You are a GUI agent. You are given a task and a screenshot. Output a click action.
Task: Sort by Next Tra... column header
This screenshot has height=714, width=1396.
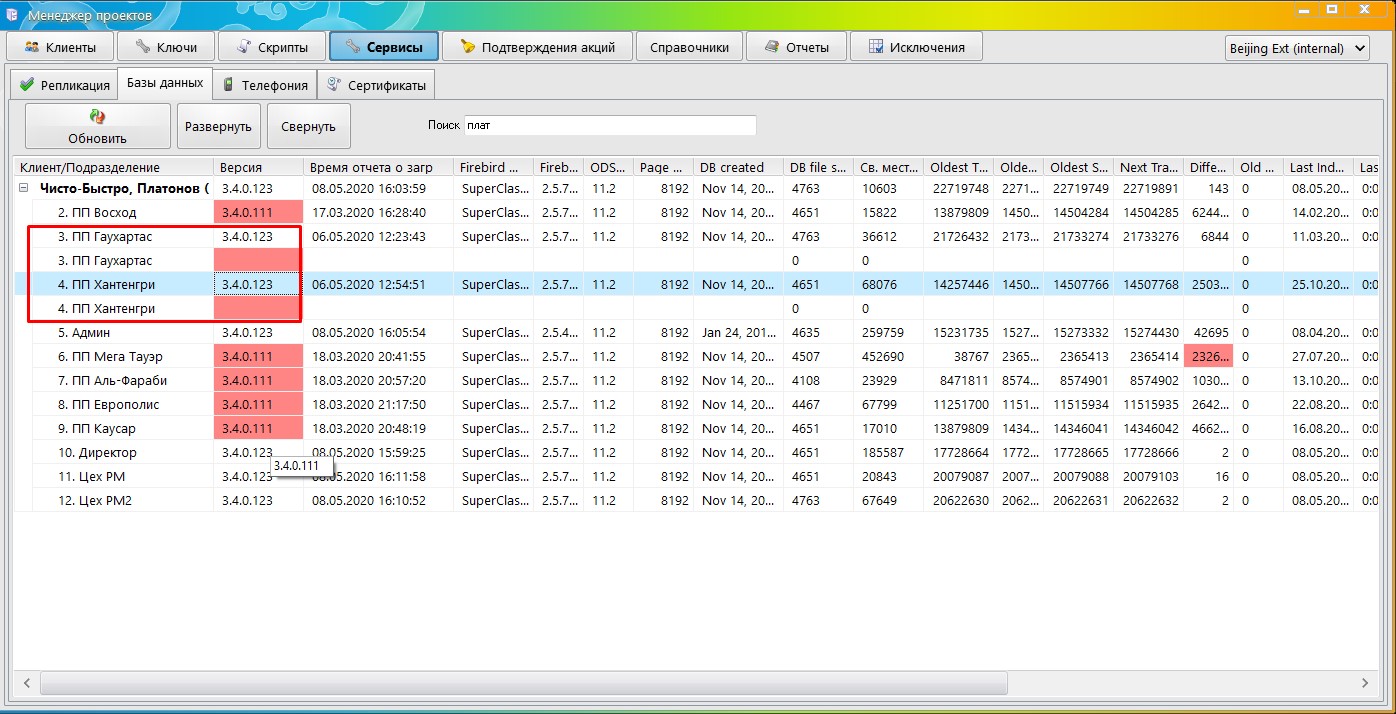pos(1148,167)
